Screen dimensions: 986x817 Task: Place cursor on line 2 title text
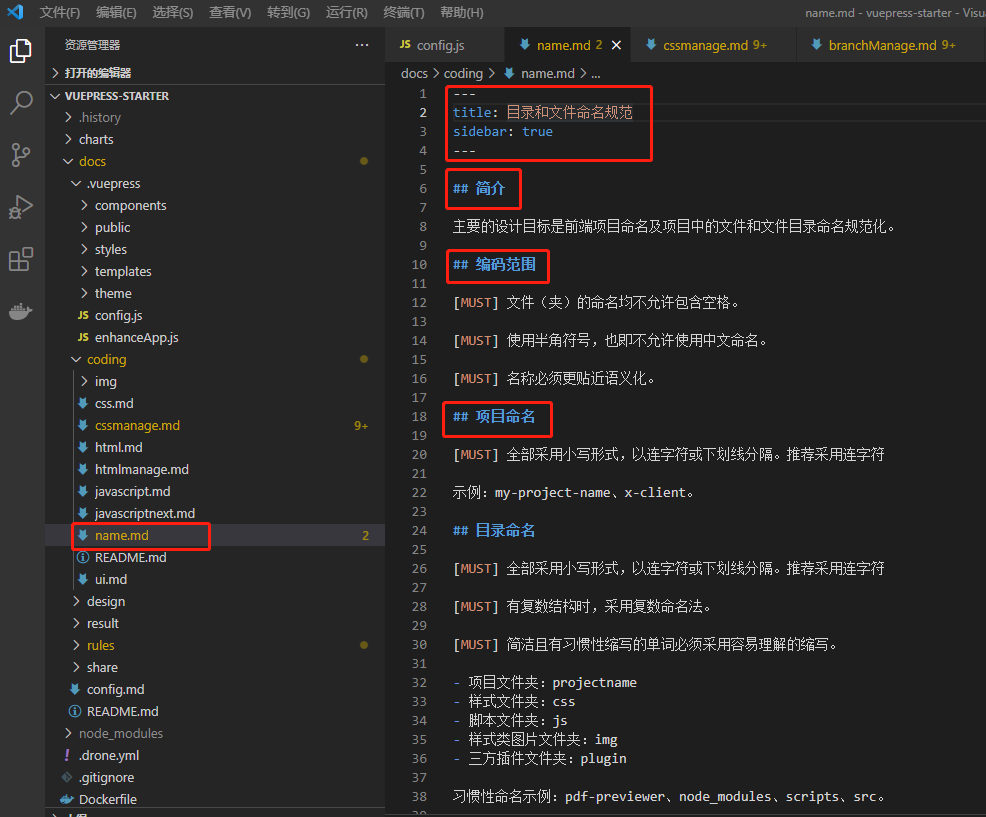(569, 113)
